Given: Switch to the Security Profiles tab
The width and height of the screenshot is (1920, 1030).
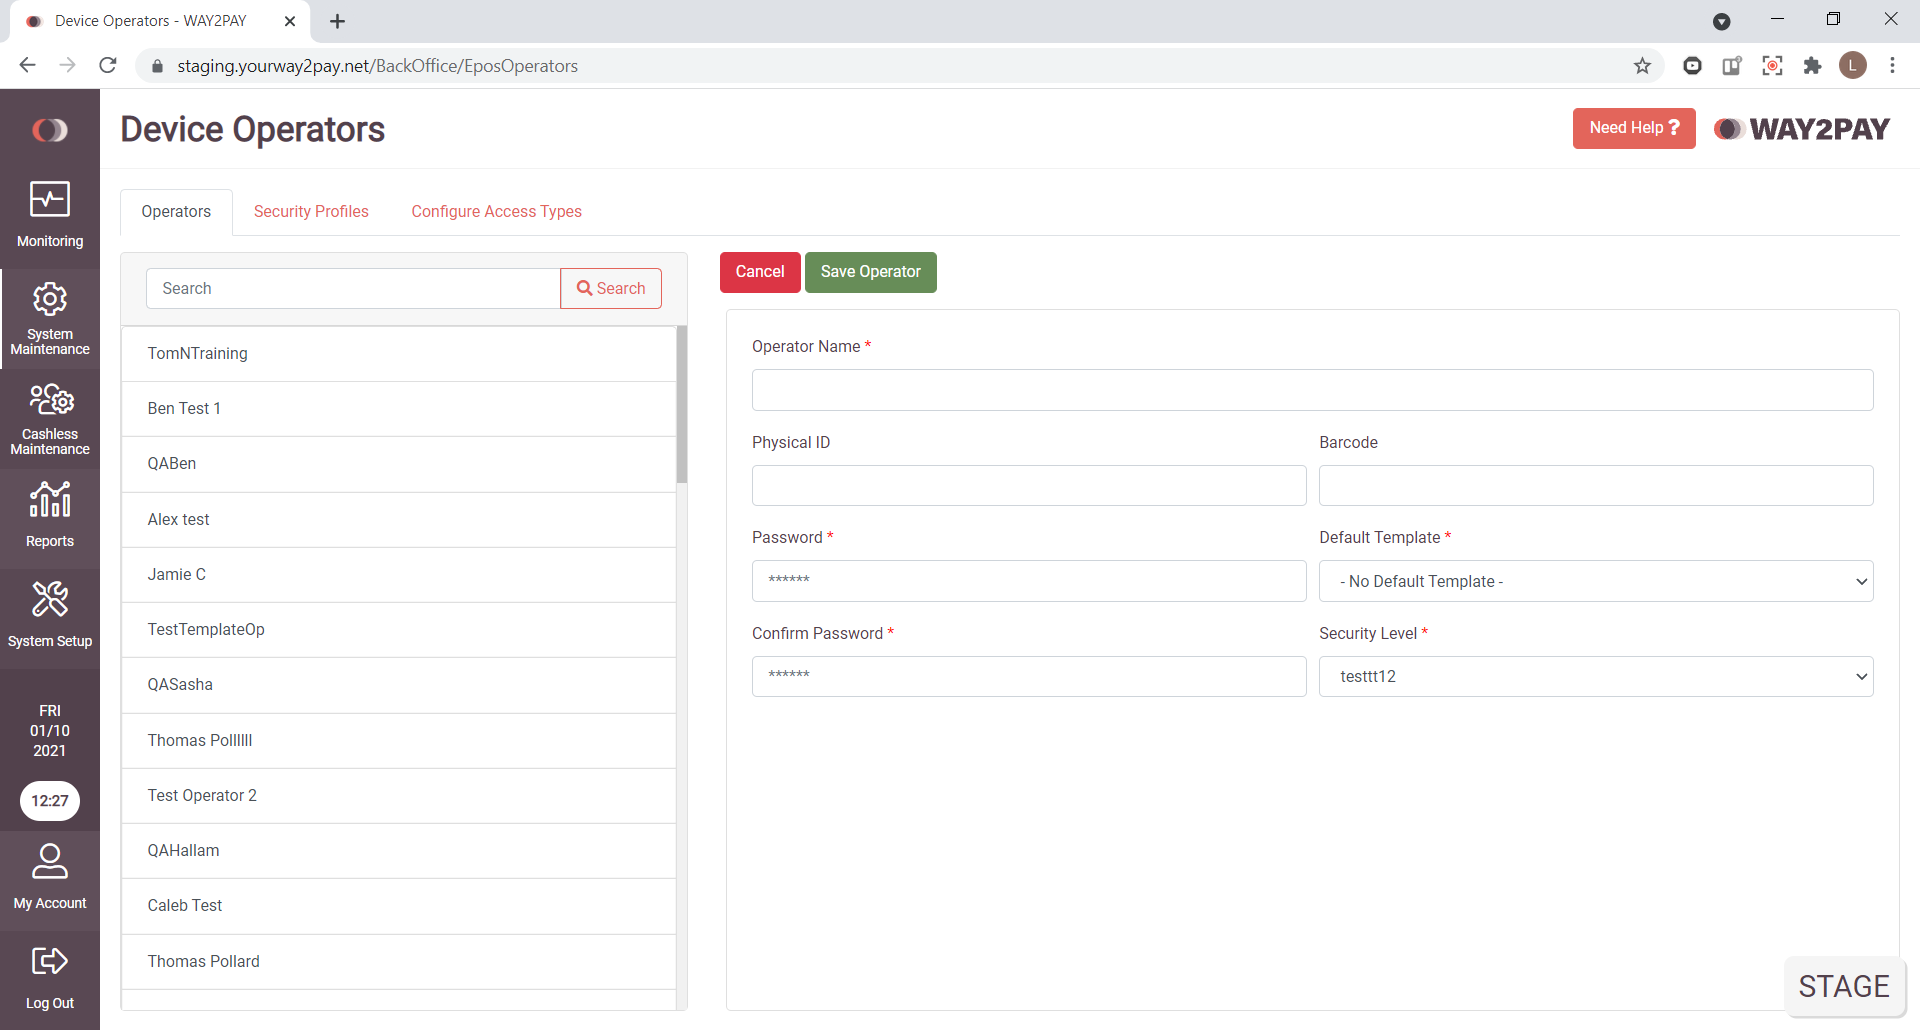Looking at the screenshot, I should pos(311,211).
